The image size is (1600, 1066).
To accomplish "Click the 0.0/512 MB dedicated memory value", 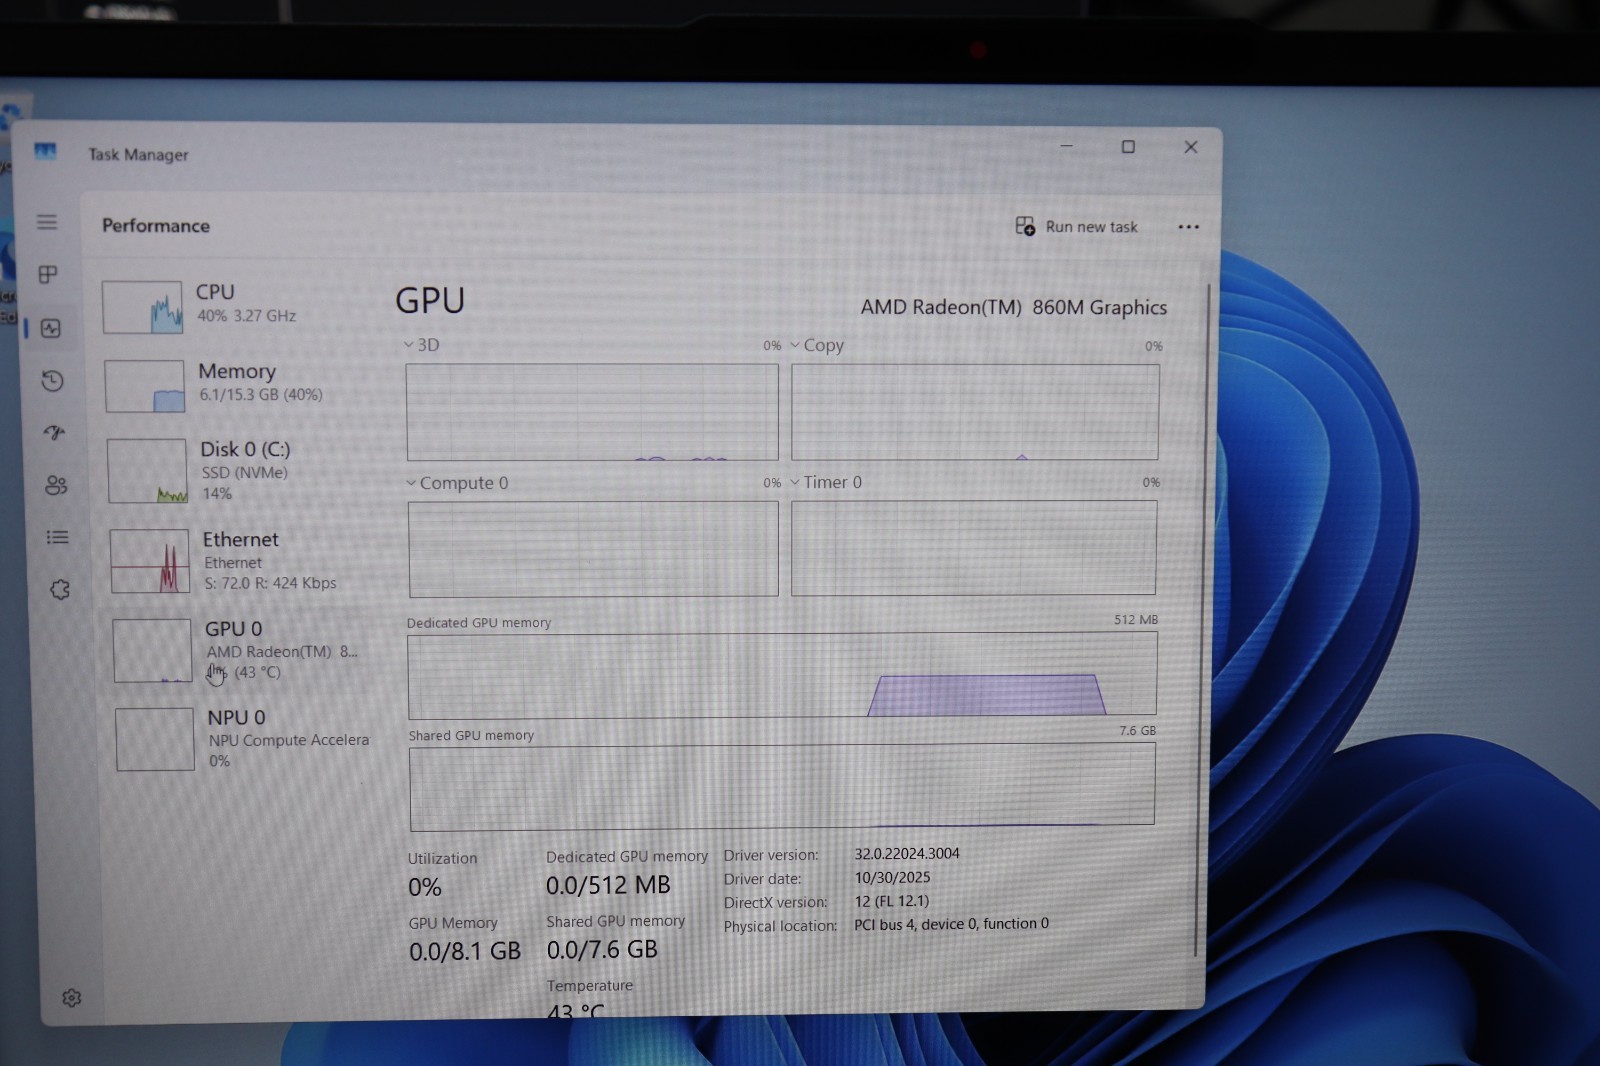I will click(x=608, y=885).
